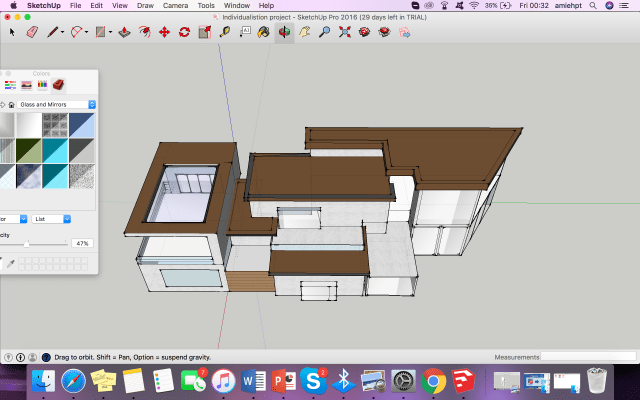Click the Send to LayOut icon
This screenshot has width=640, height=400.
[x=404, y=32]
